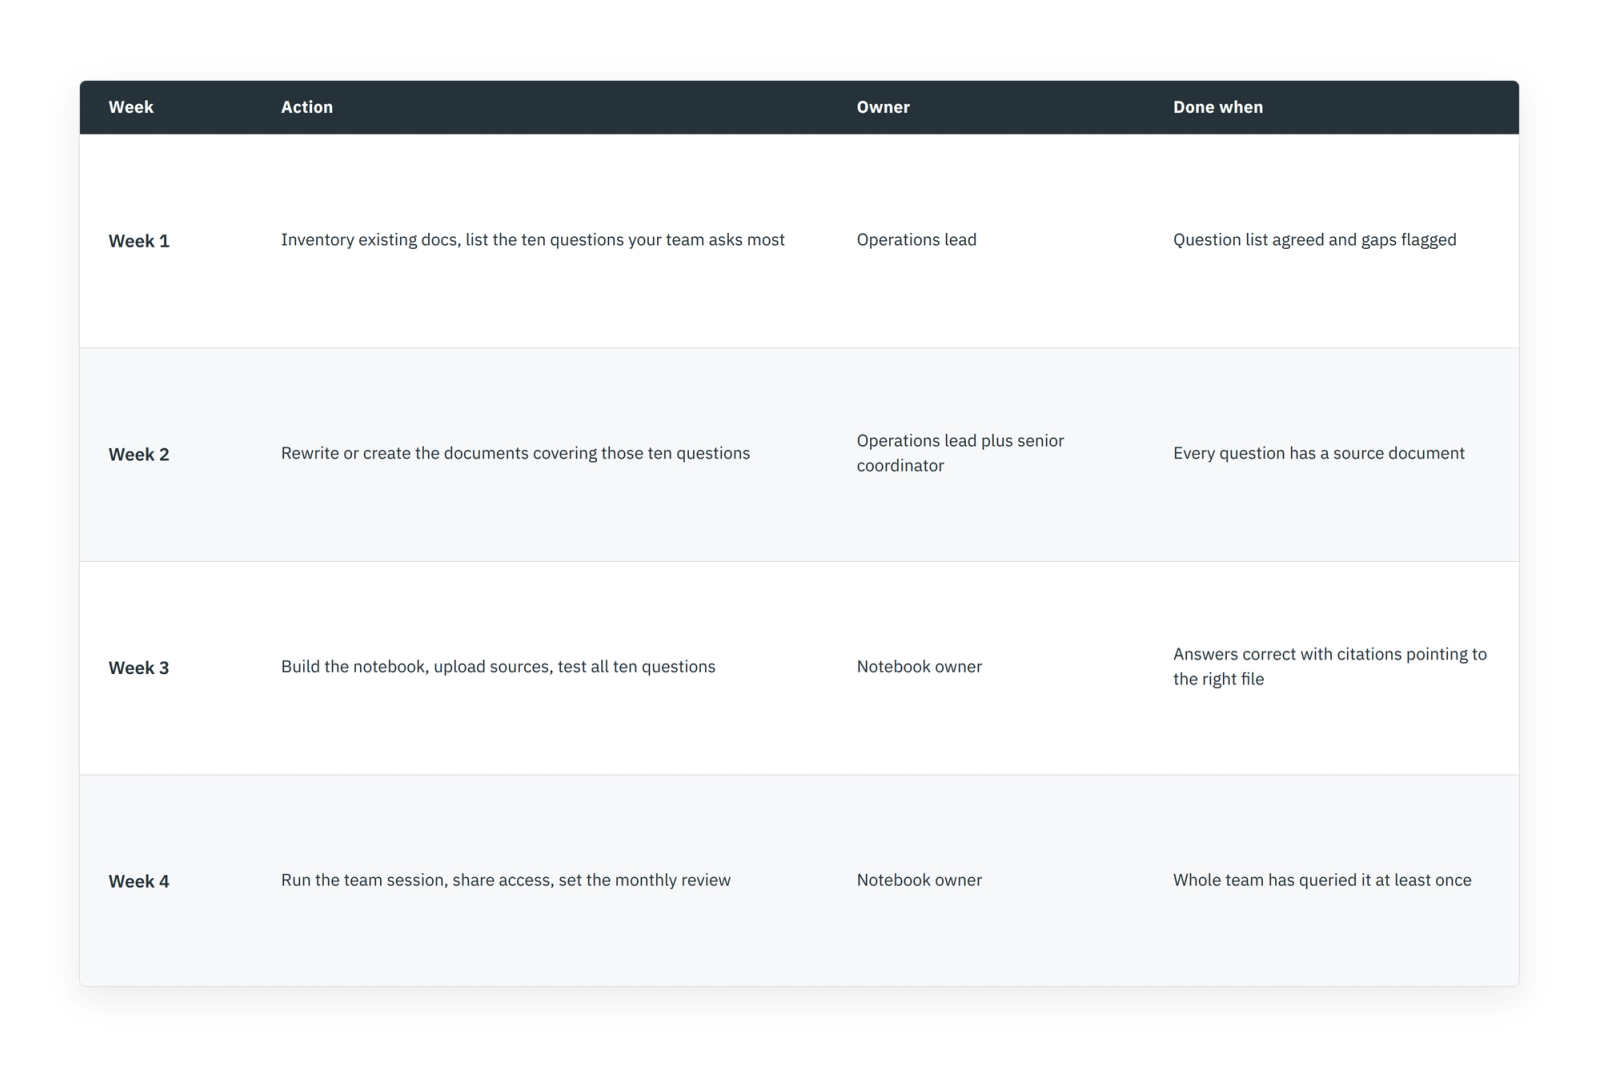Click "Notebook owner" in the Week 4 row

pos(919,880)
